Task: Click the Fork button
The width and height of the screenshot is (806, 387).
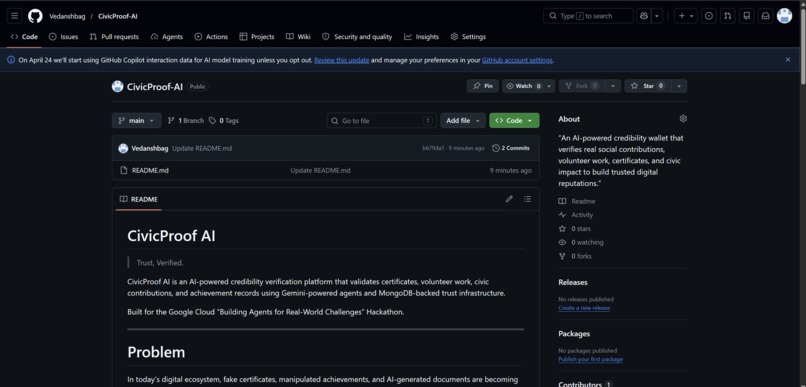Action: [582, 86]
